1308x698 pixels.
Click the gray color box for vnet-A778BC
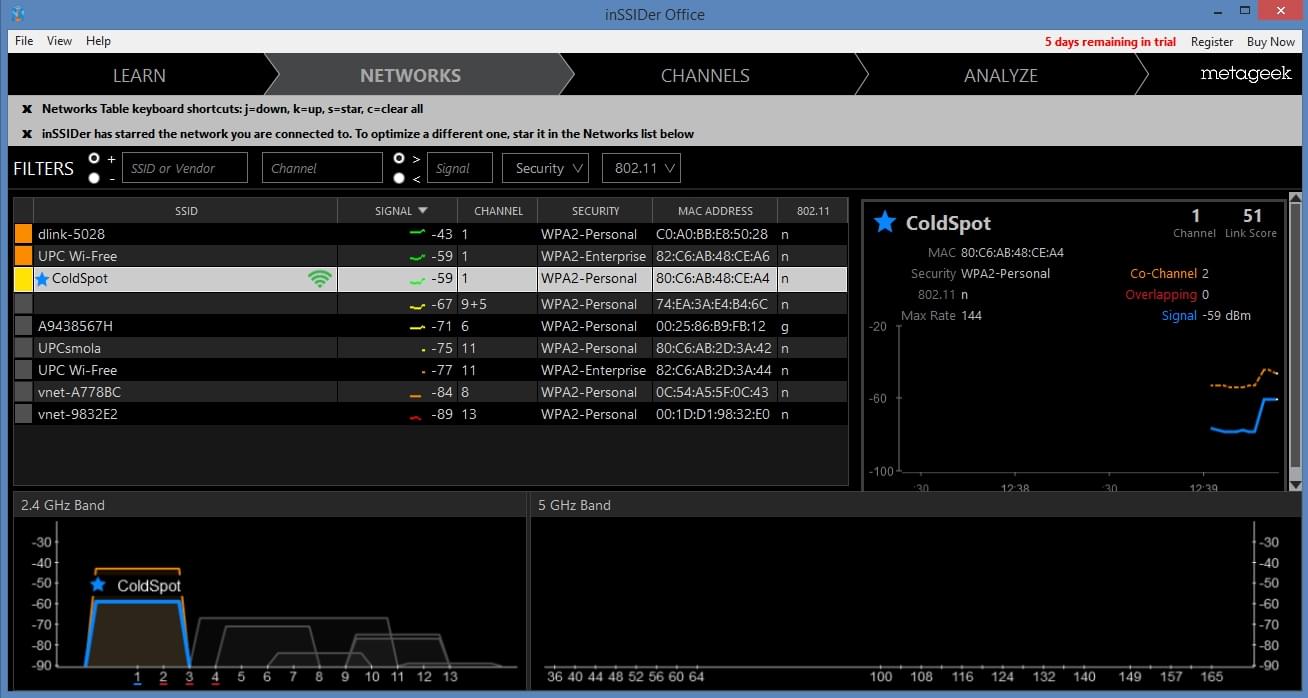coord(23,392)
